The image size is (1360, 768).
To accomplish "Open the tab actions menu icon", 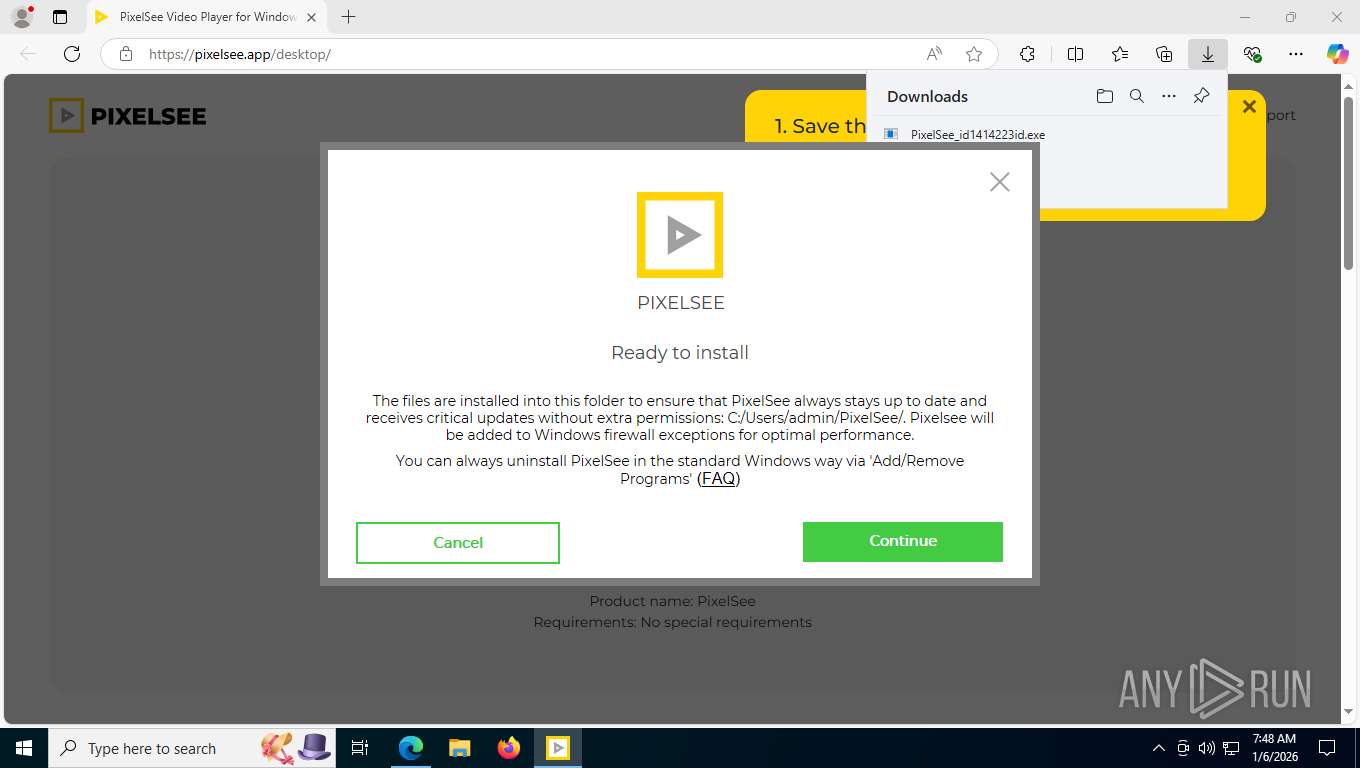I will click(60, 17).
